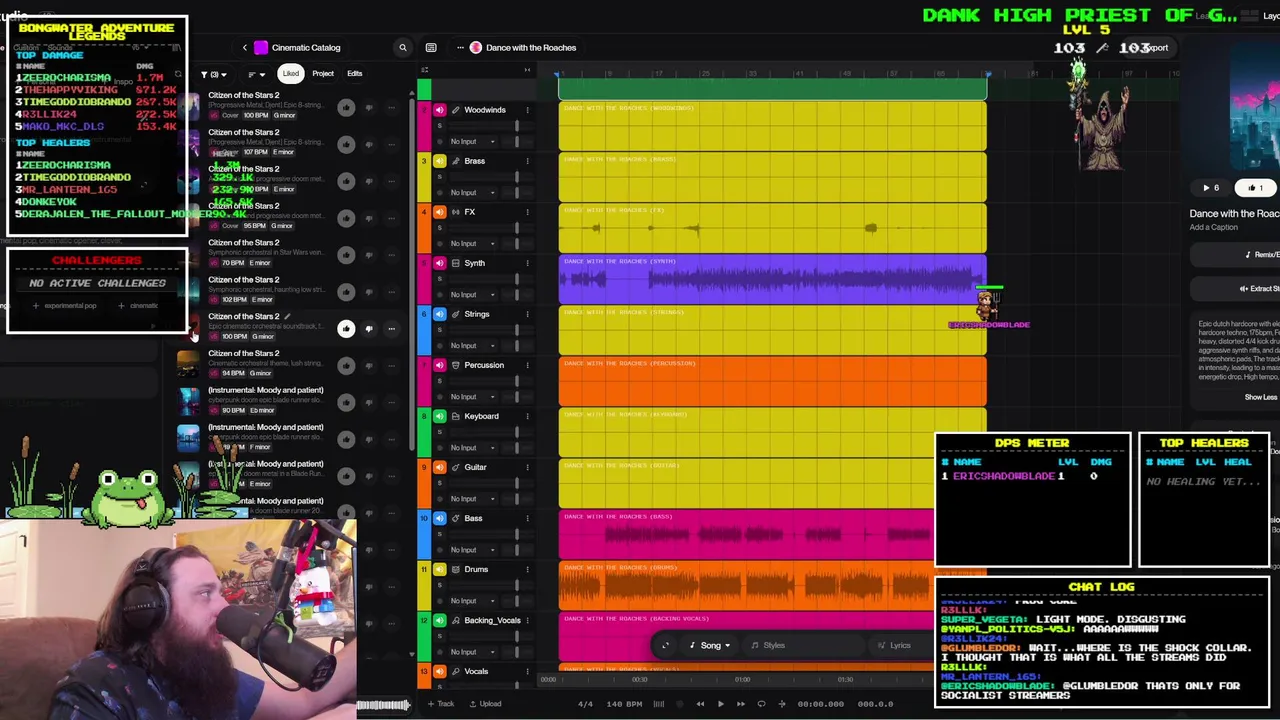Open options menu for Backing_Vocals track
Screen dimensions: 1280x720
[x=527, y=620]
